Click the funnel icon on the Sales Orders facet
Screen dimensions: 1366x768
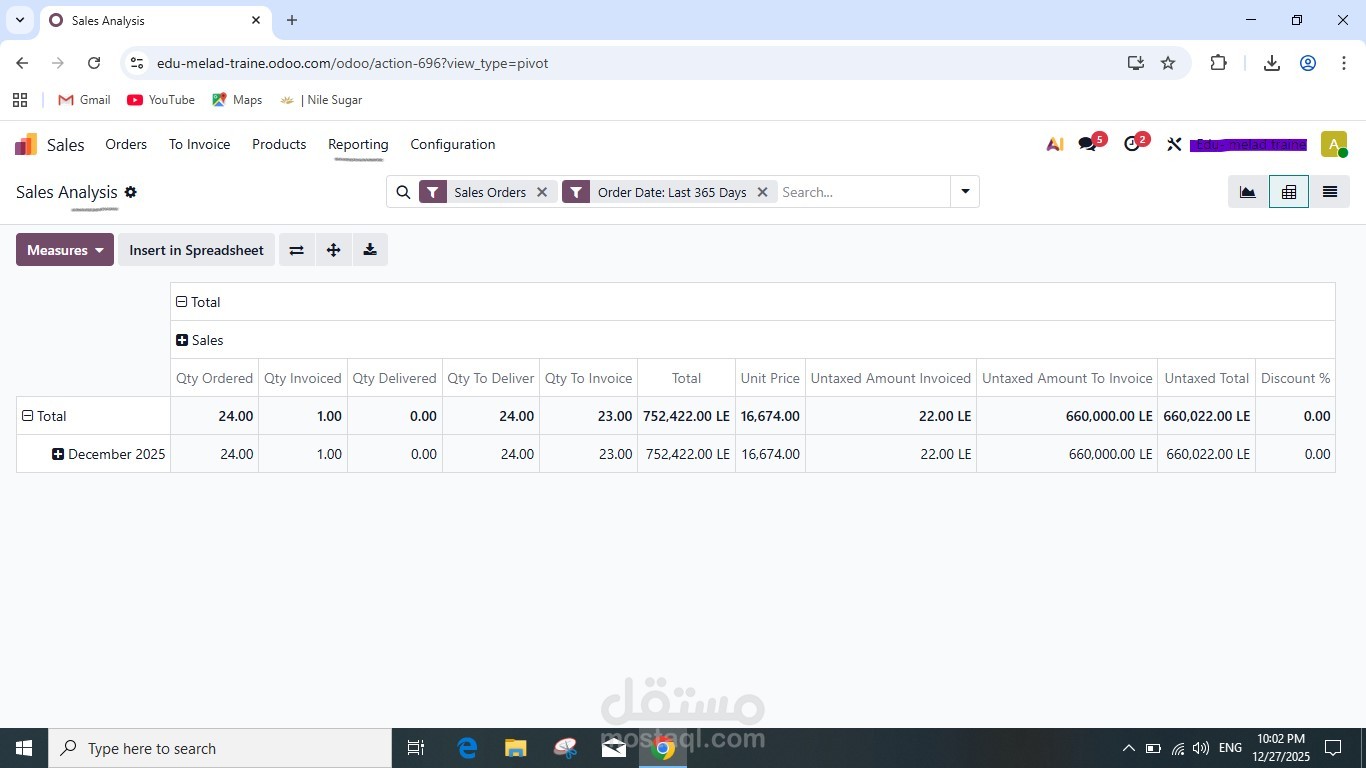pos(433,192)
